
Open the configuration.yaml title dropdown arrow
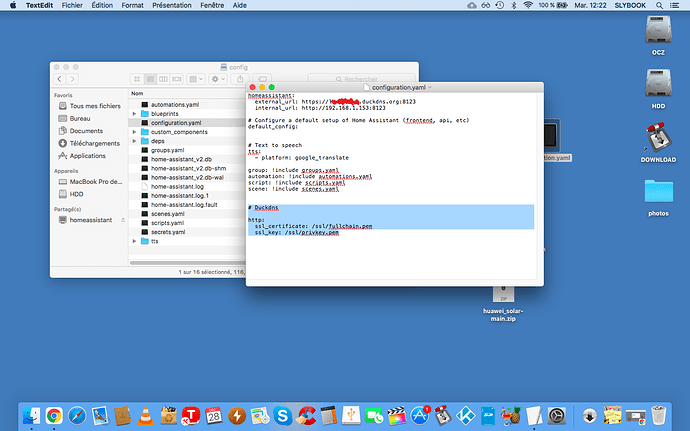(x=430, y=87)
